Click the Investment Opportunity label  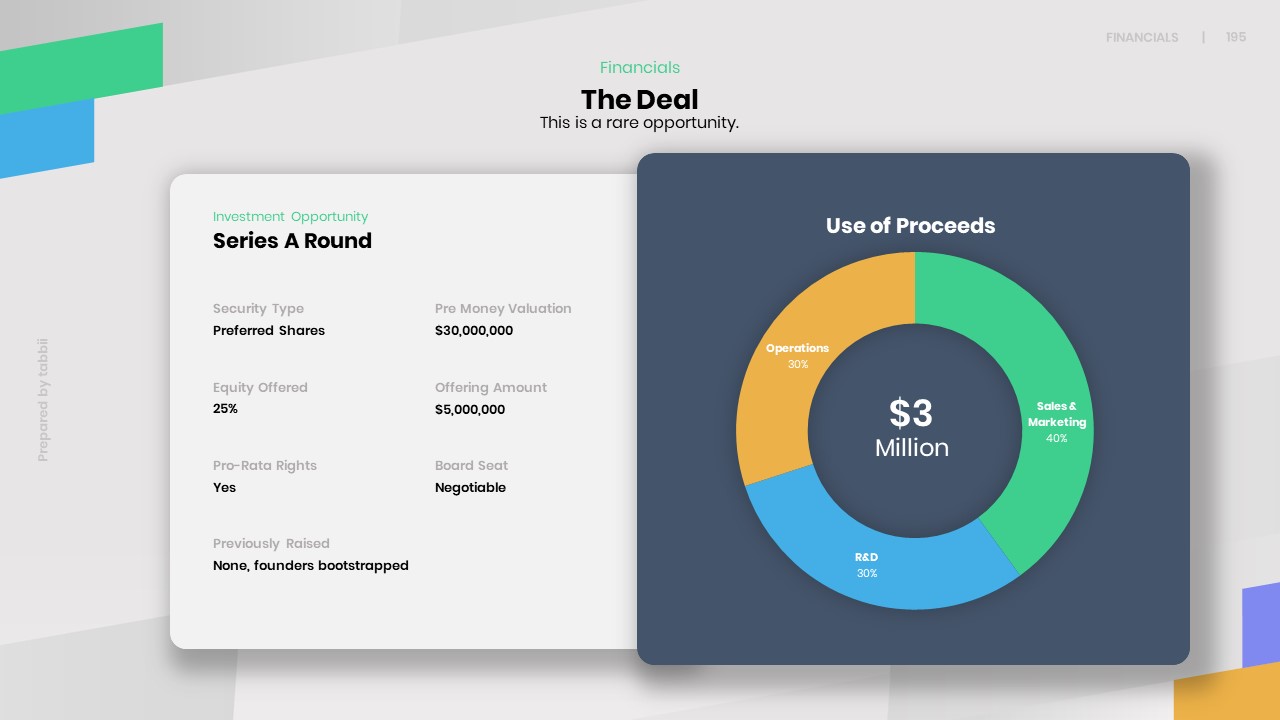coord(290,217)
